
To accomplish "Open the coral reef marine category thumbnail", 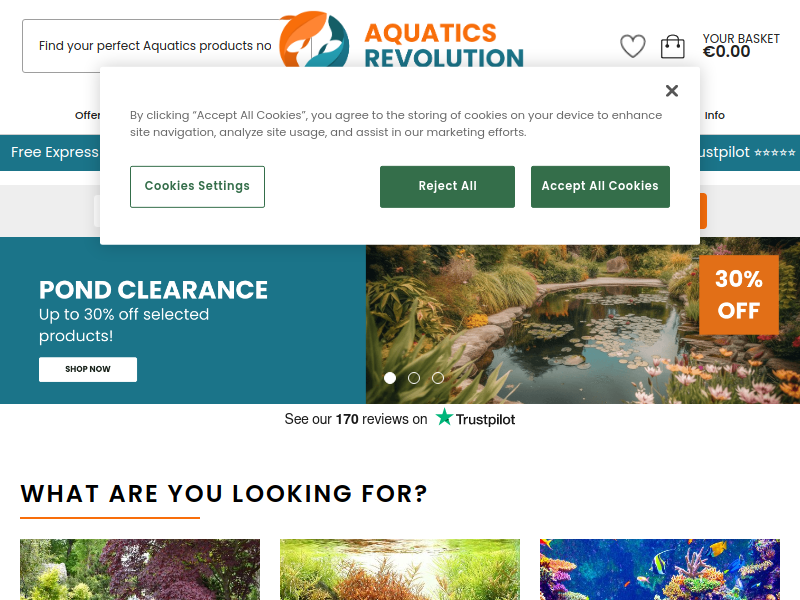I will click(x=660, y=569).
